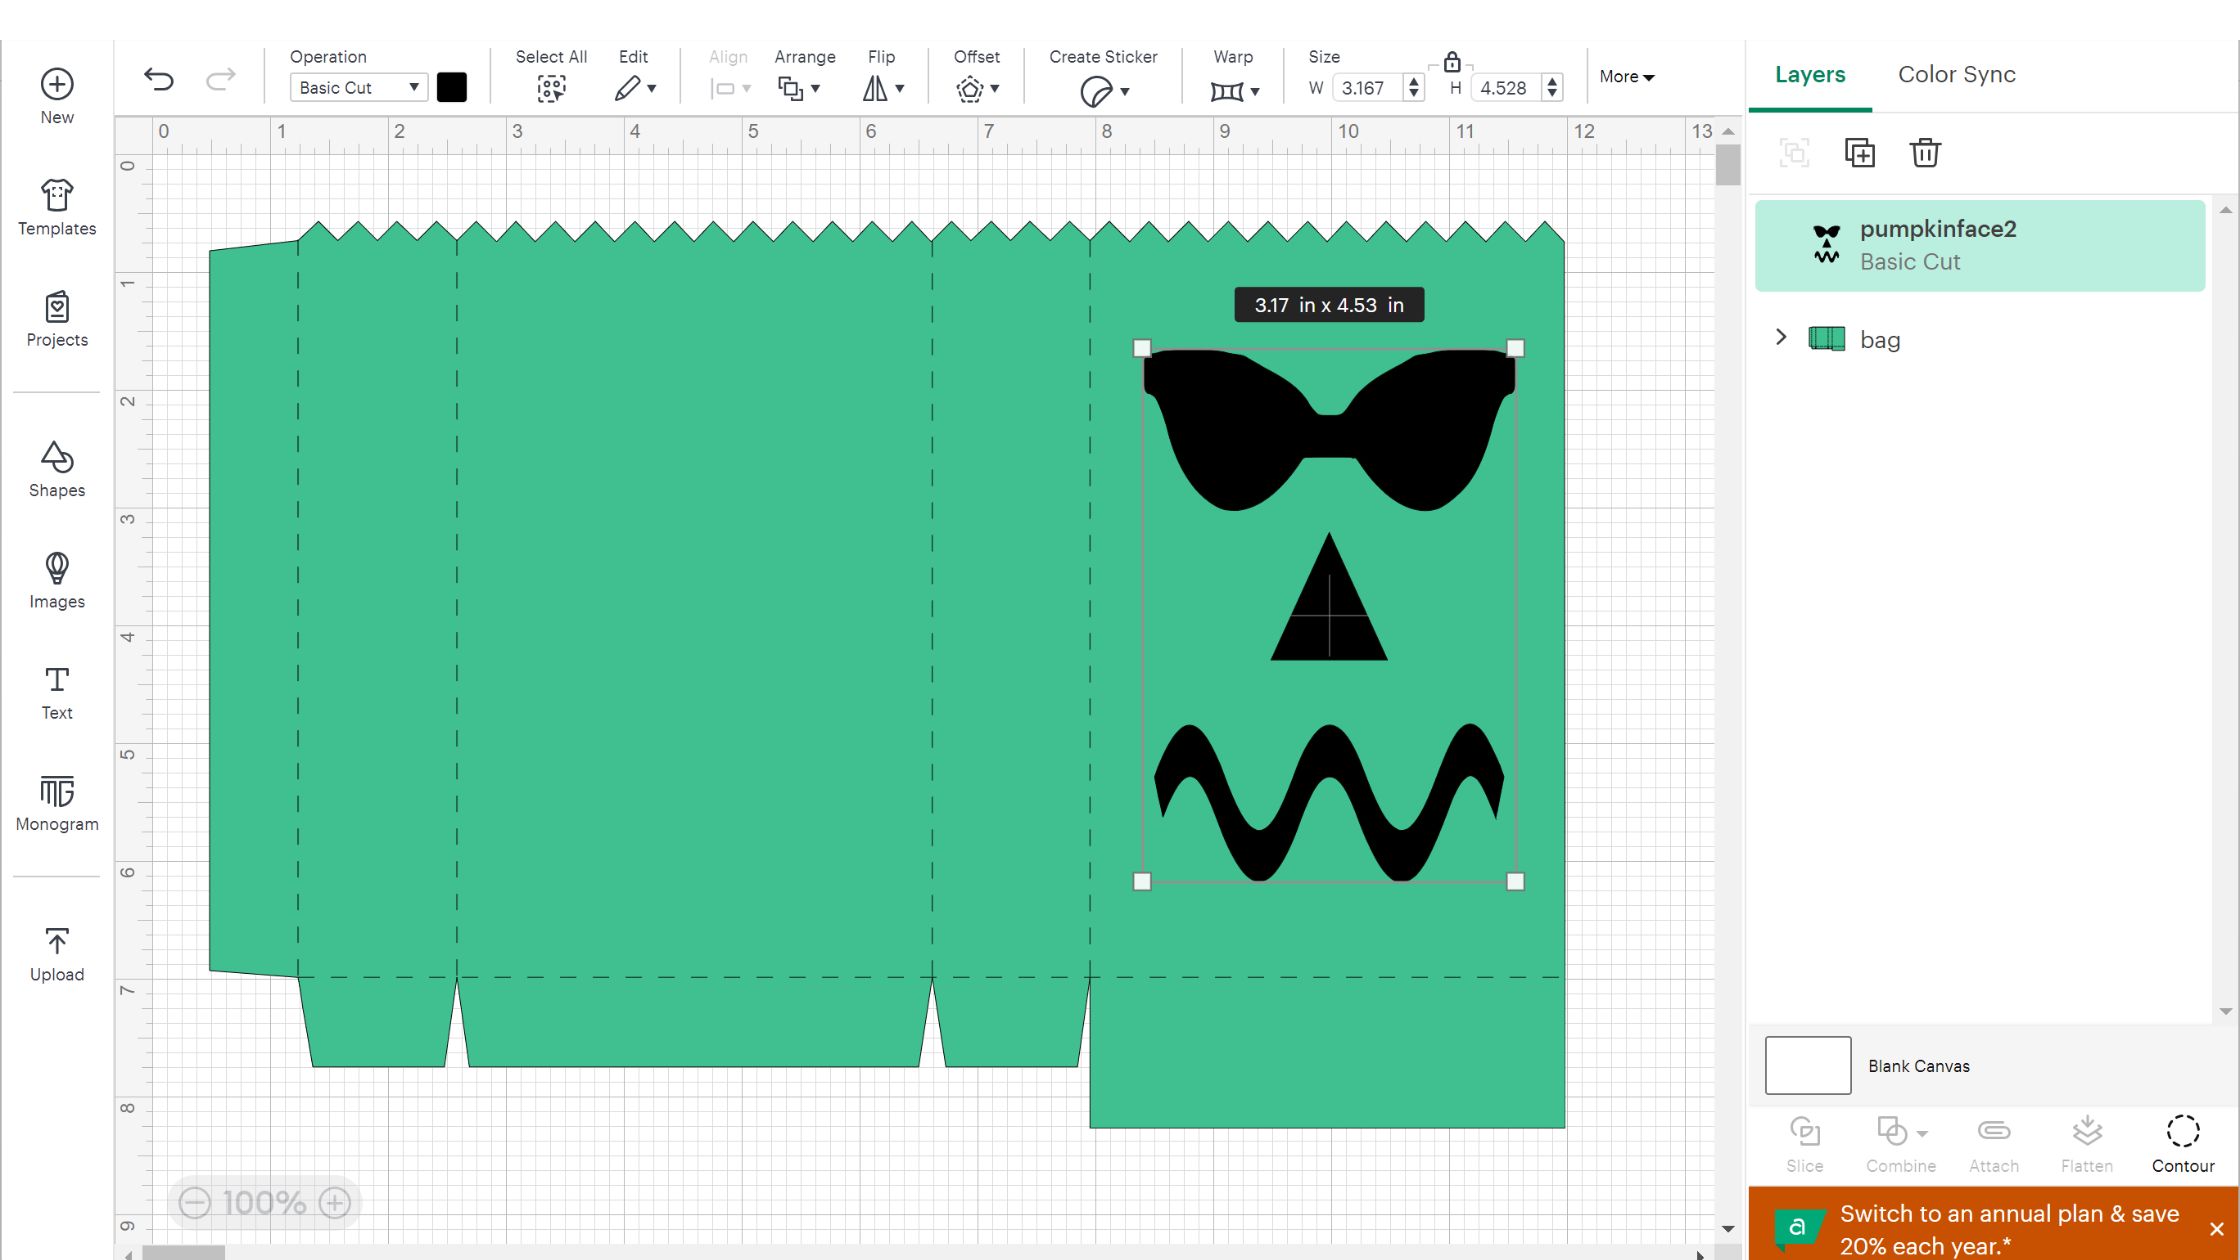Open the Shapes tool
This screenshot has height=1260, width=2240.
tap(57, 469)
